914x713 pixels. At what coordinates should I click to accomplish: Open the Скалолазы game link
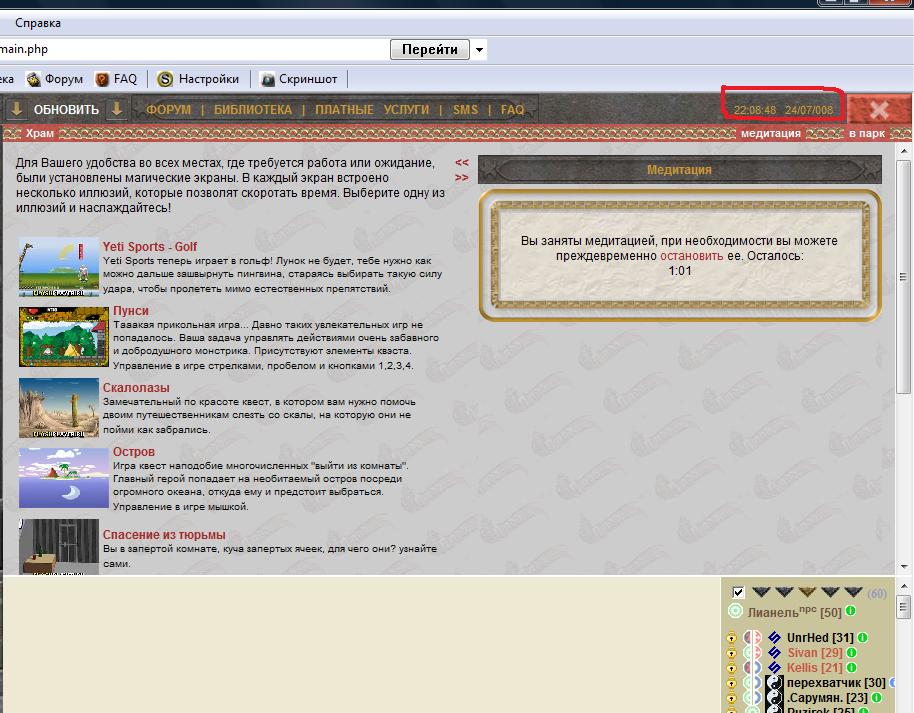click(x=136, y=388)
